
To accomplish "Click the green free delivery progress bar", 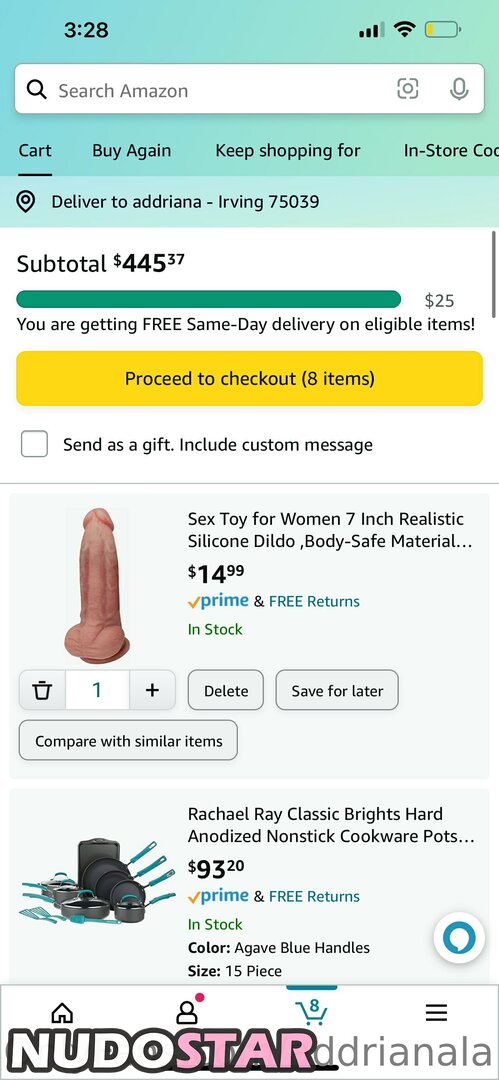I will [x=208, y=299].
